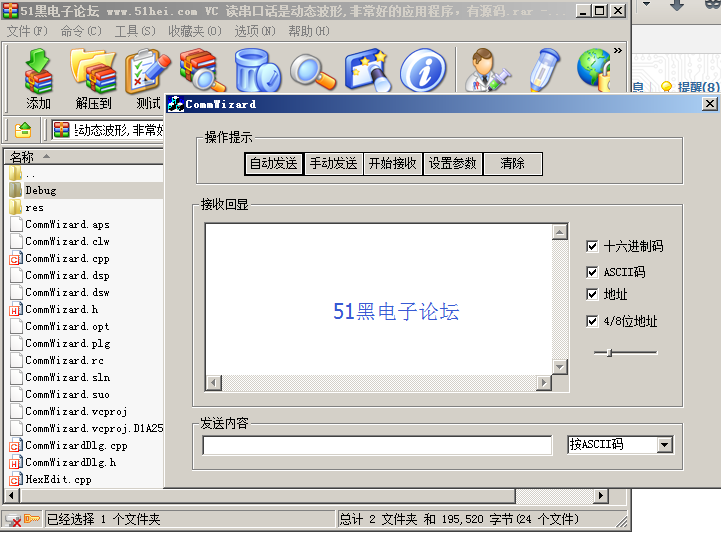Click the Protect globe-with-lock toolbar icon
The height and width of the screenshot is (544, 721).
tap(594, 70)
